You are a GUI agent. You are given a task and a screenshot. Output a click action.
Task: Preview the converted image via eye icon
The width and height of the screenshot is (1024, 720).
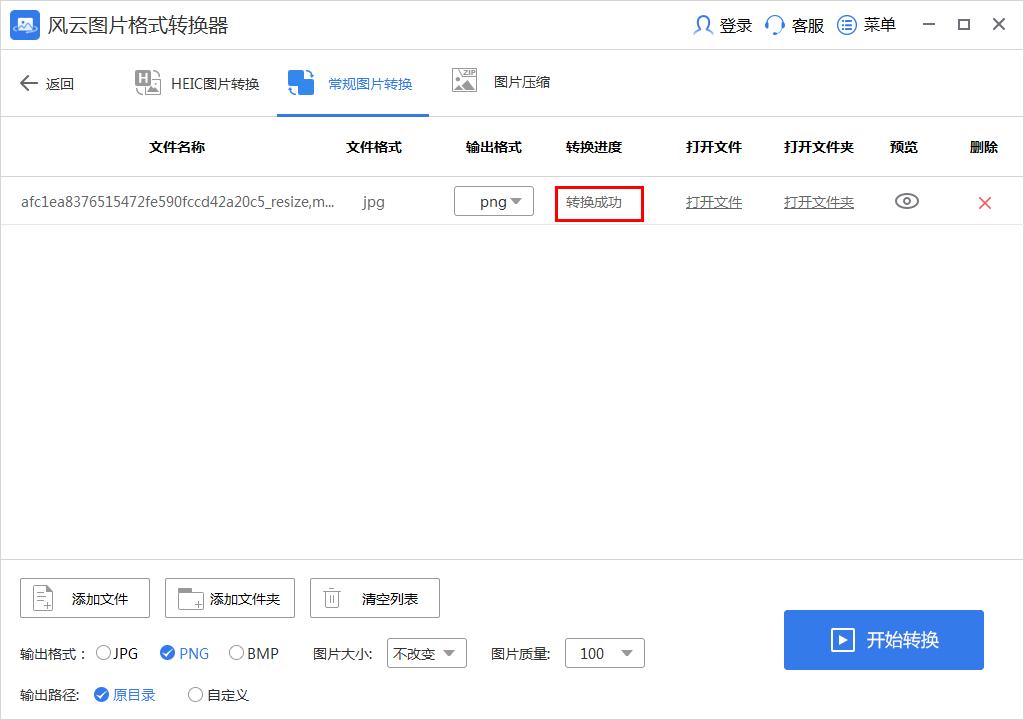906,201
